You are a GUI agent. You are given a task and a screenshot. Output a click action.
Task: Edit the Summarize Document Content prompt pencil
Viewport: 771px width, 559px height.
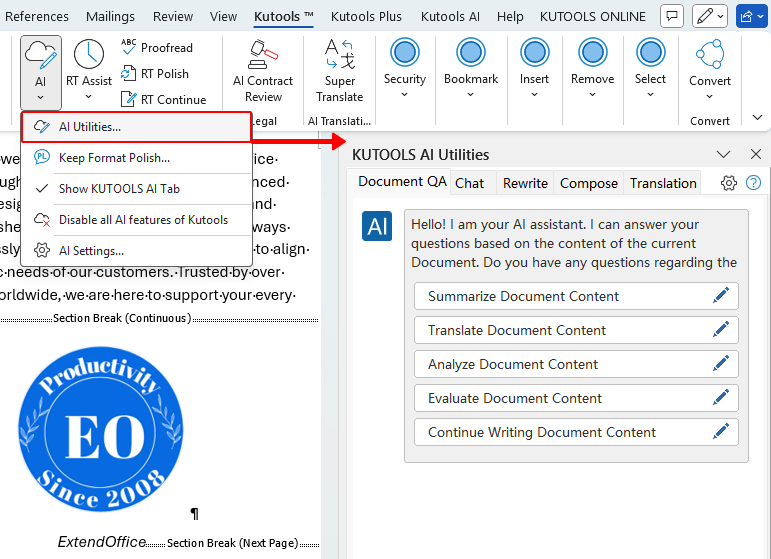coord(721,295)
